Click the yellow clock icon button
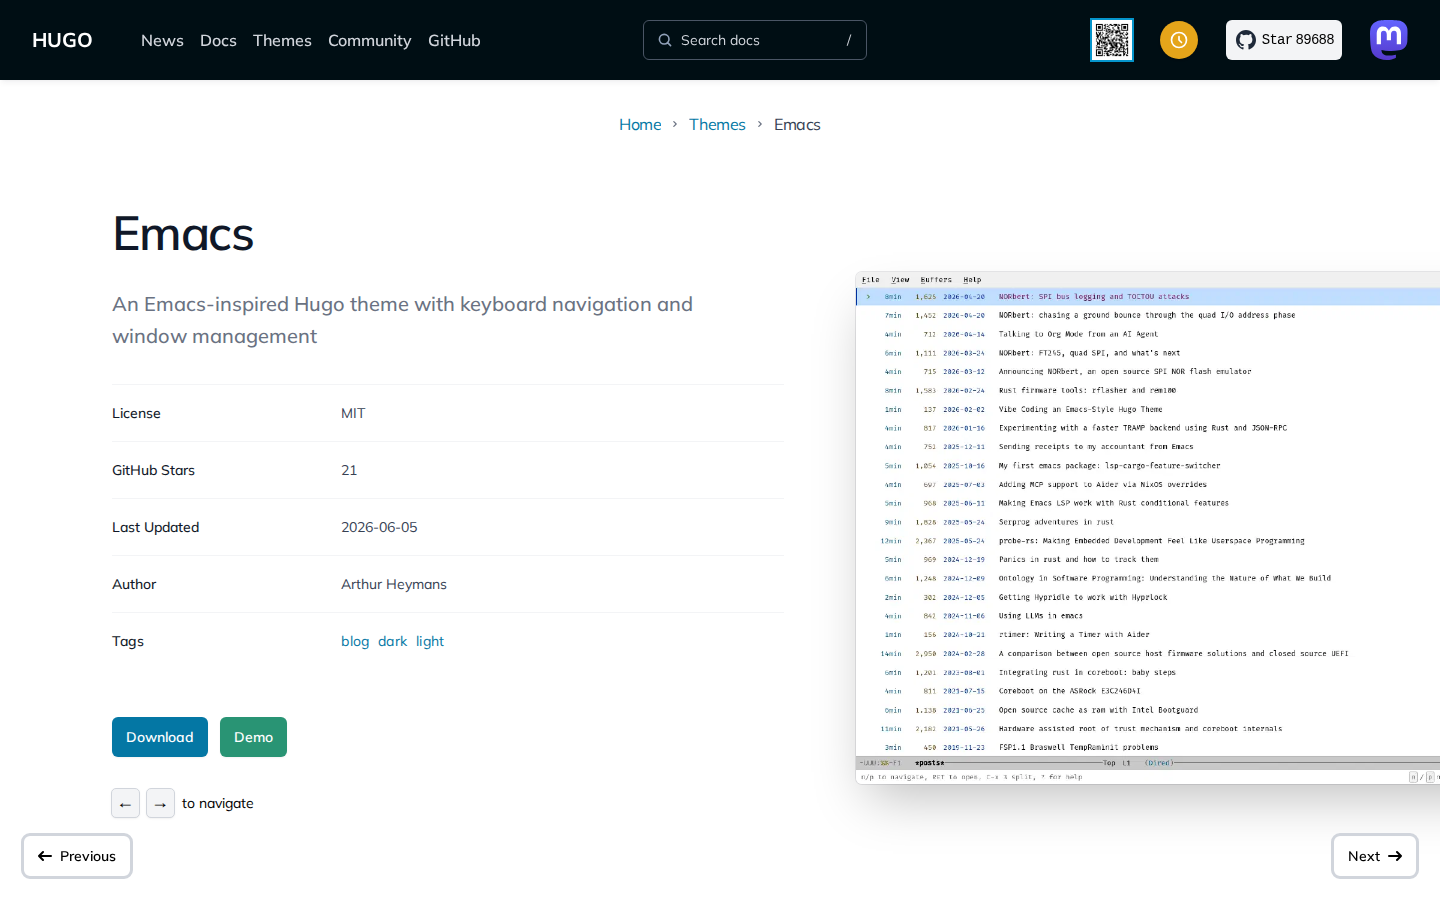1440x900 pixels. point(1179,40)
